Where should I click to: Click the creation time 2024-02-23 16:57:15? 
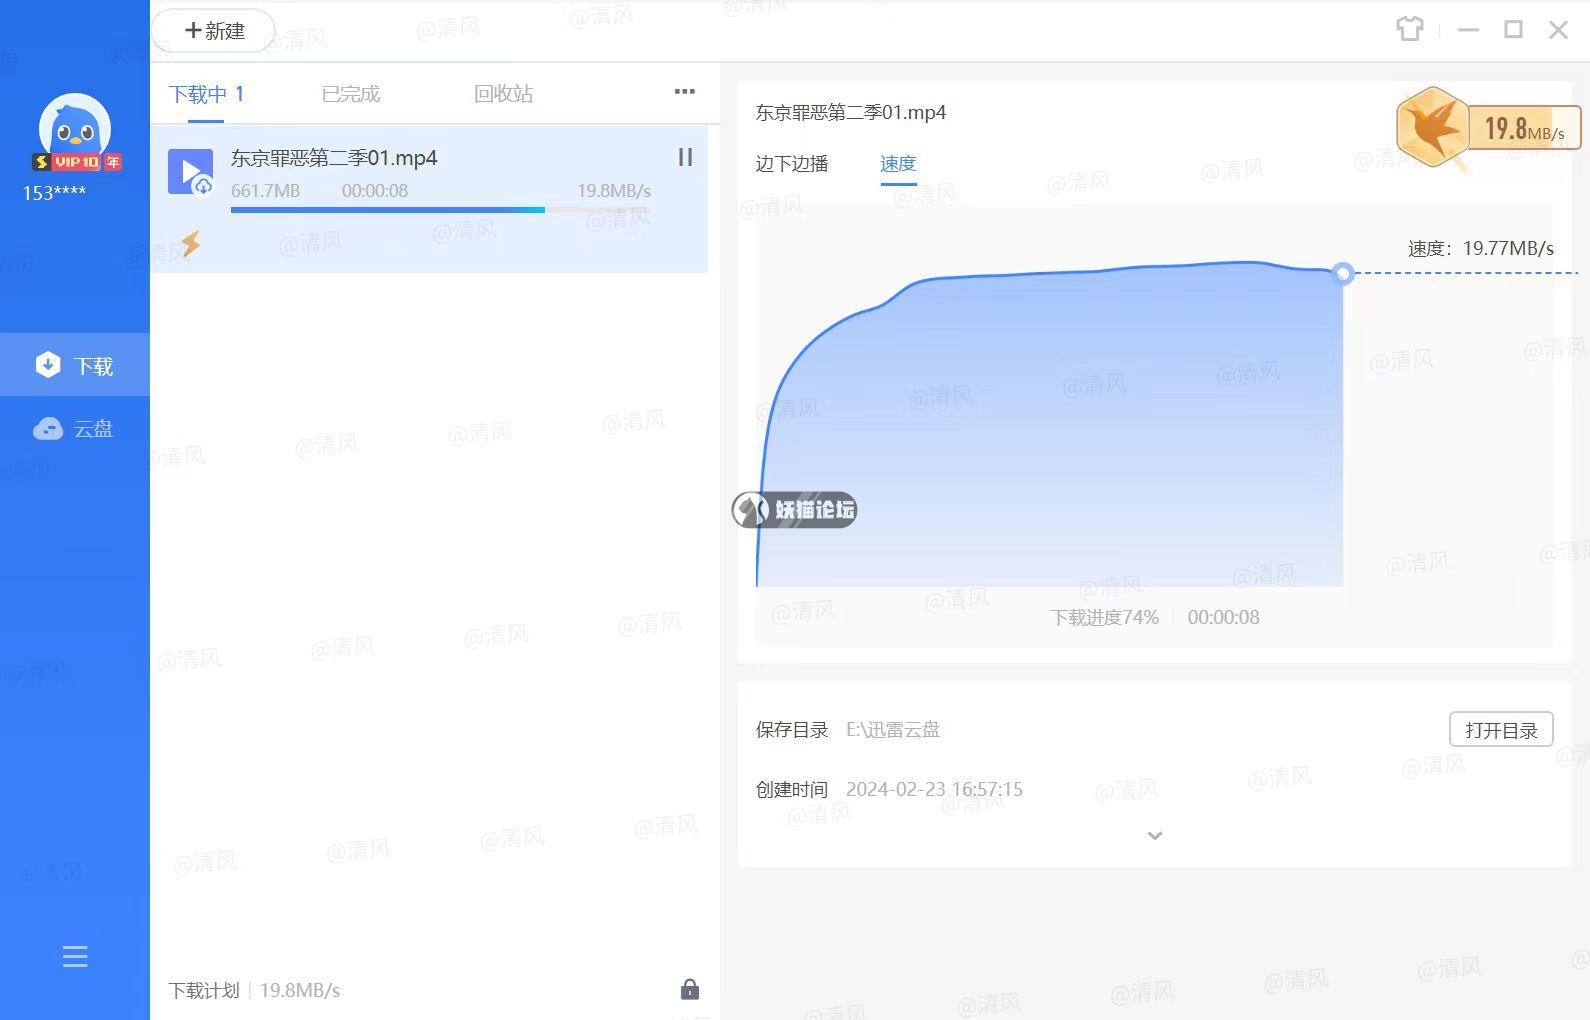934,789
